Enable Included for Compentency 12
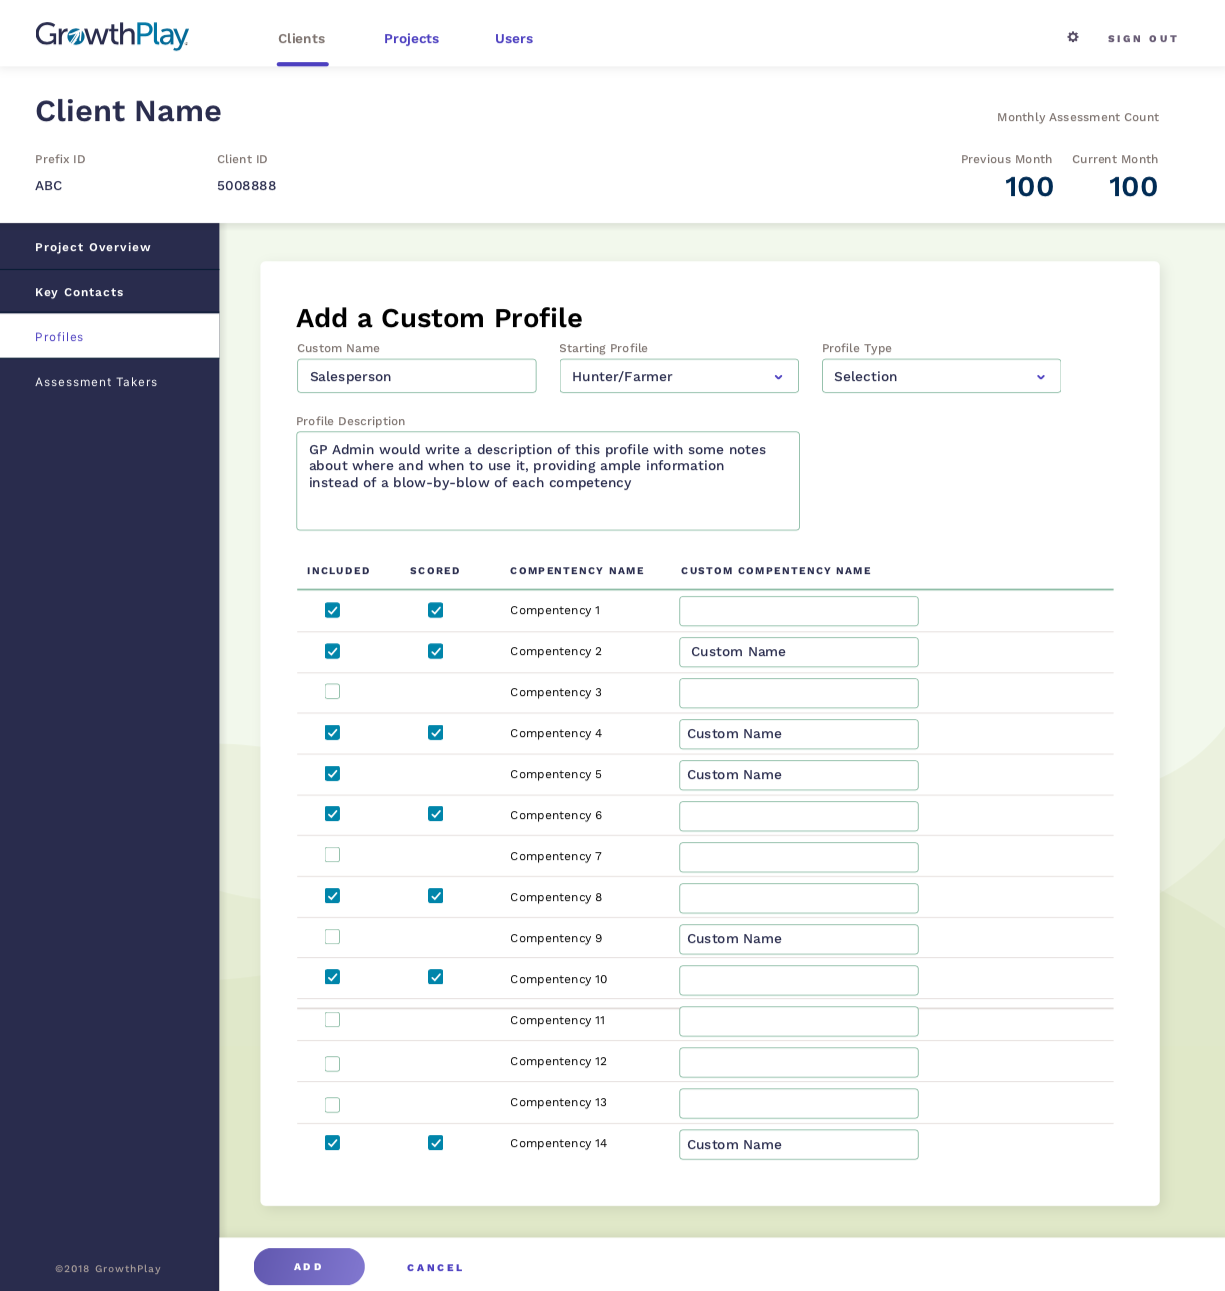Viewport: 1225px width, 1291px height. click(332, 1063)
